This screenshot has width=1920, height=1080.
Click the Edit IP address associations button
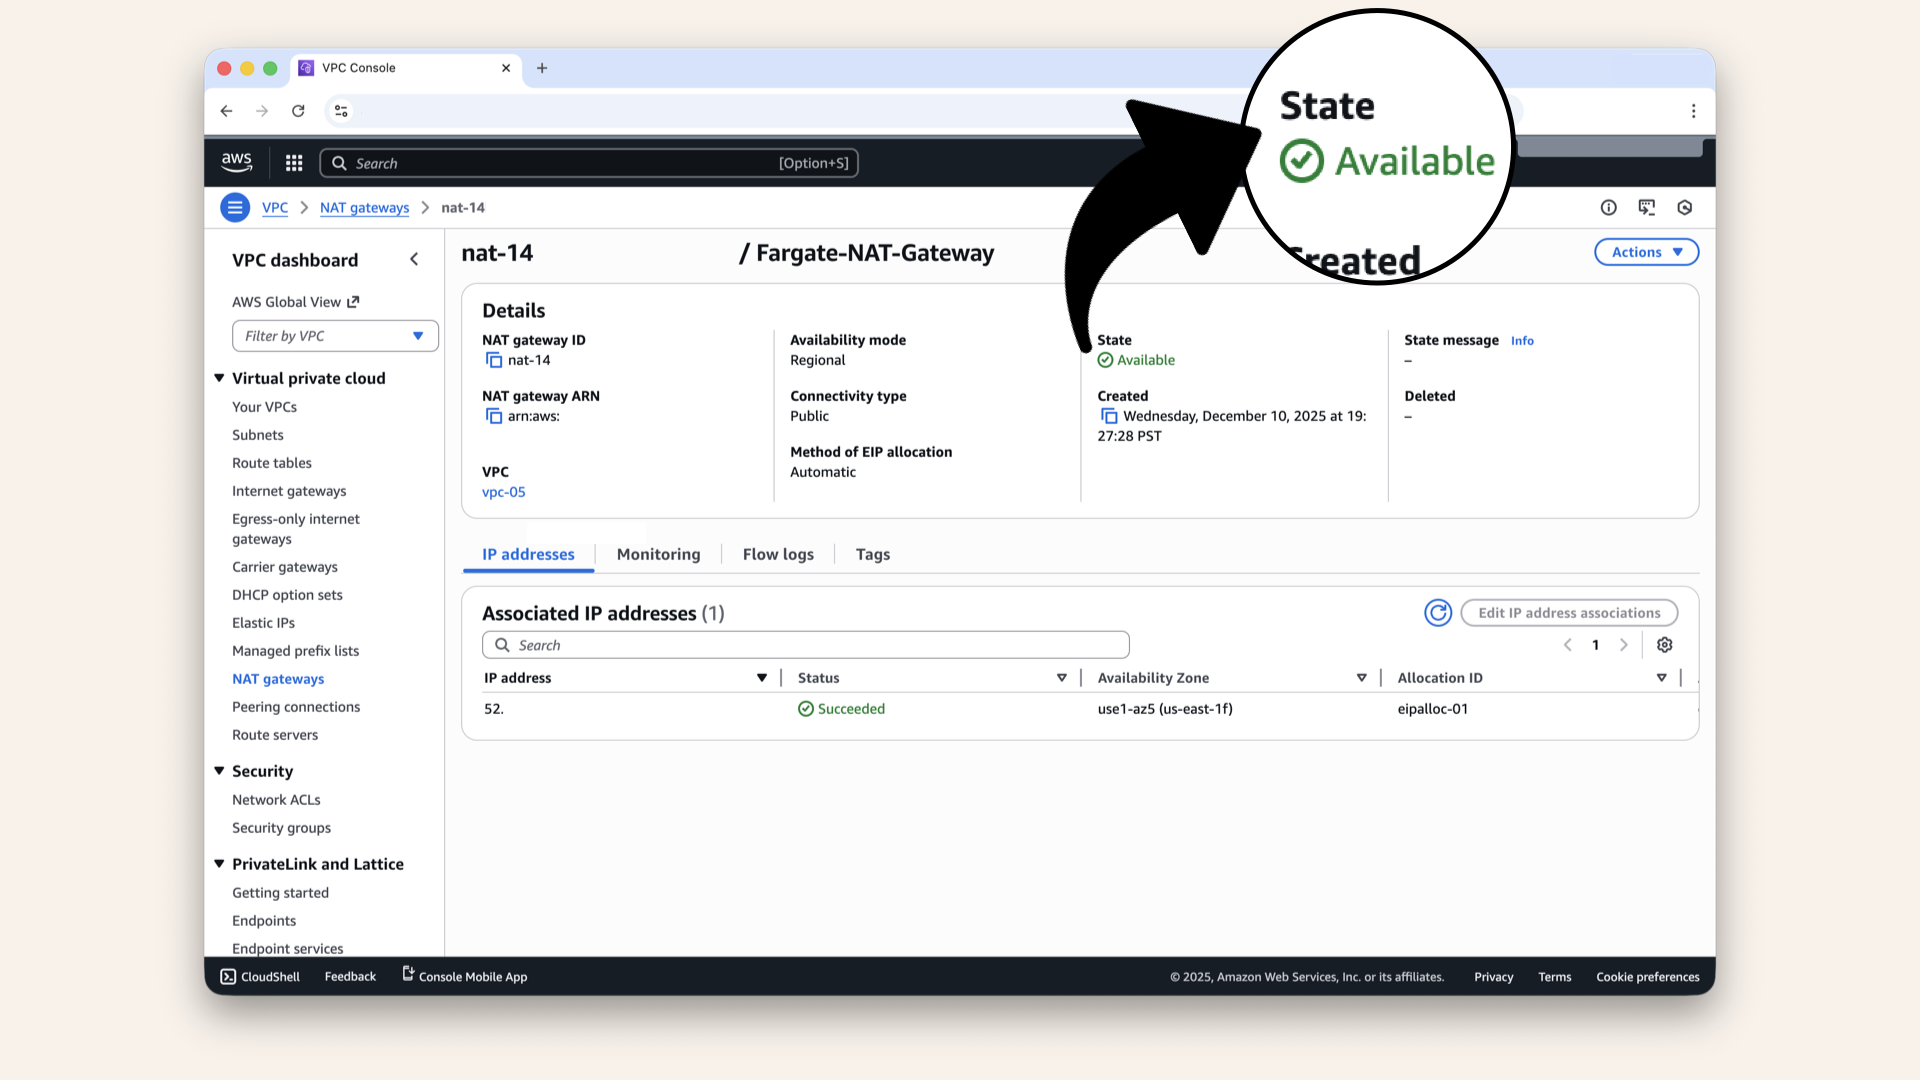(1568, 612)
